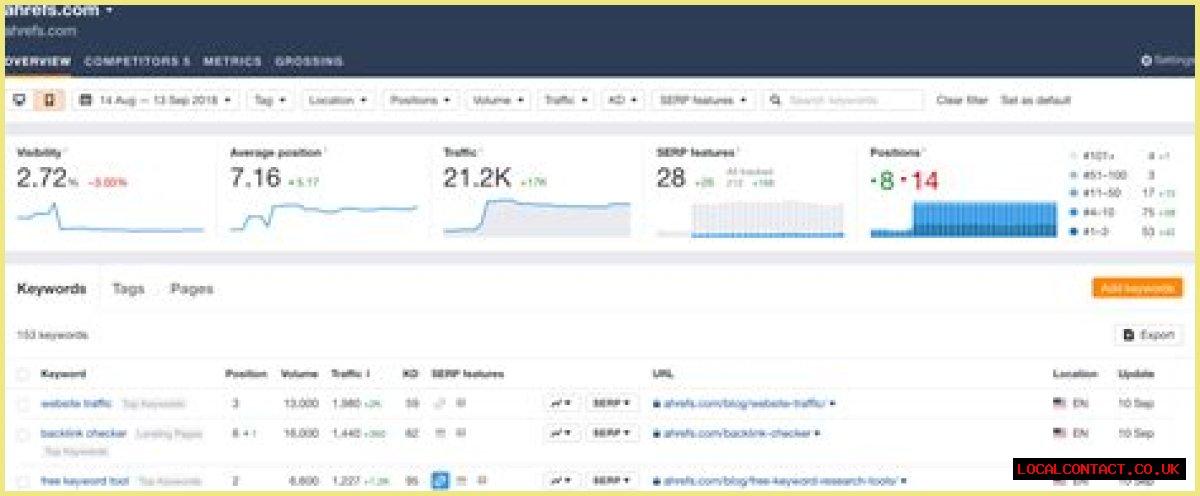The height and width of the screenshot is (496, 1200).
Task: Click US flag in website traffic row
Action: [1060, 404]
